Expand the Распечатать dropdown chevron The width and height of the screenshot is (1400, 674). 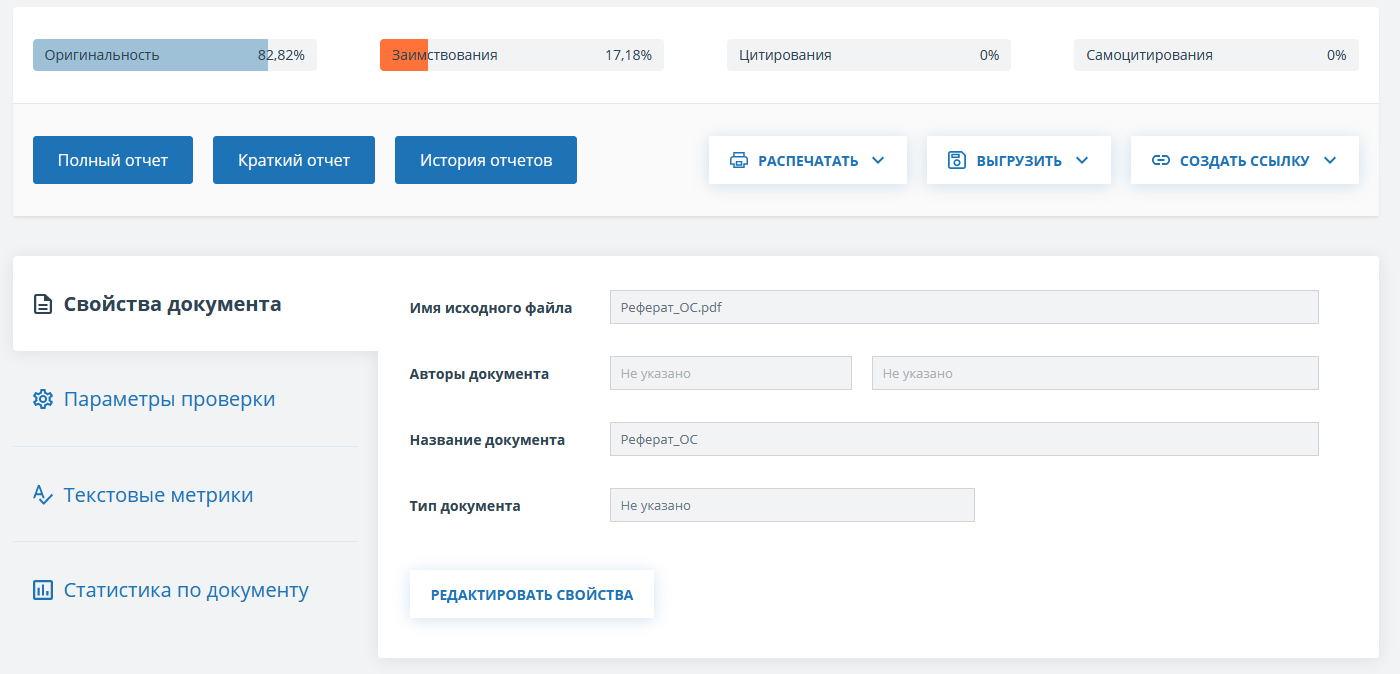(878, 160)
